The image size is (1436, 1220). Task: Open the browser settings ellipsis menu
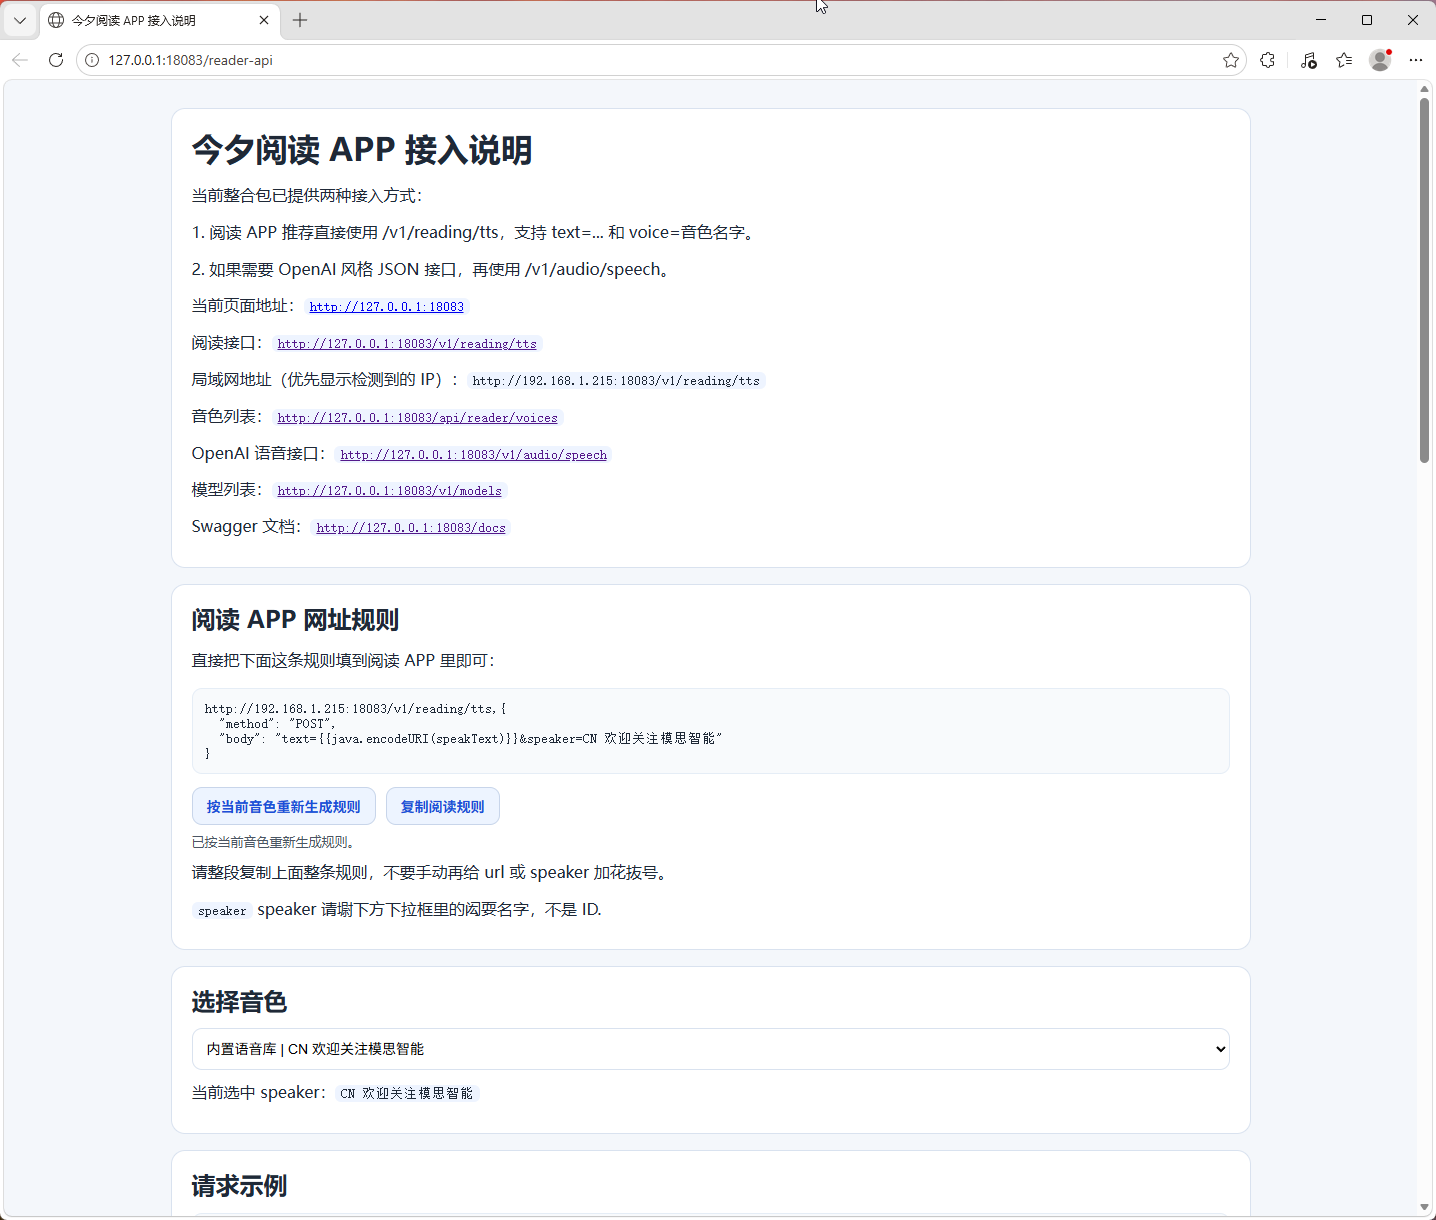pyautogui.click(x=1415, y=60)
